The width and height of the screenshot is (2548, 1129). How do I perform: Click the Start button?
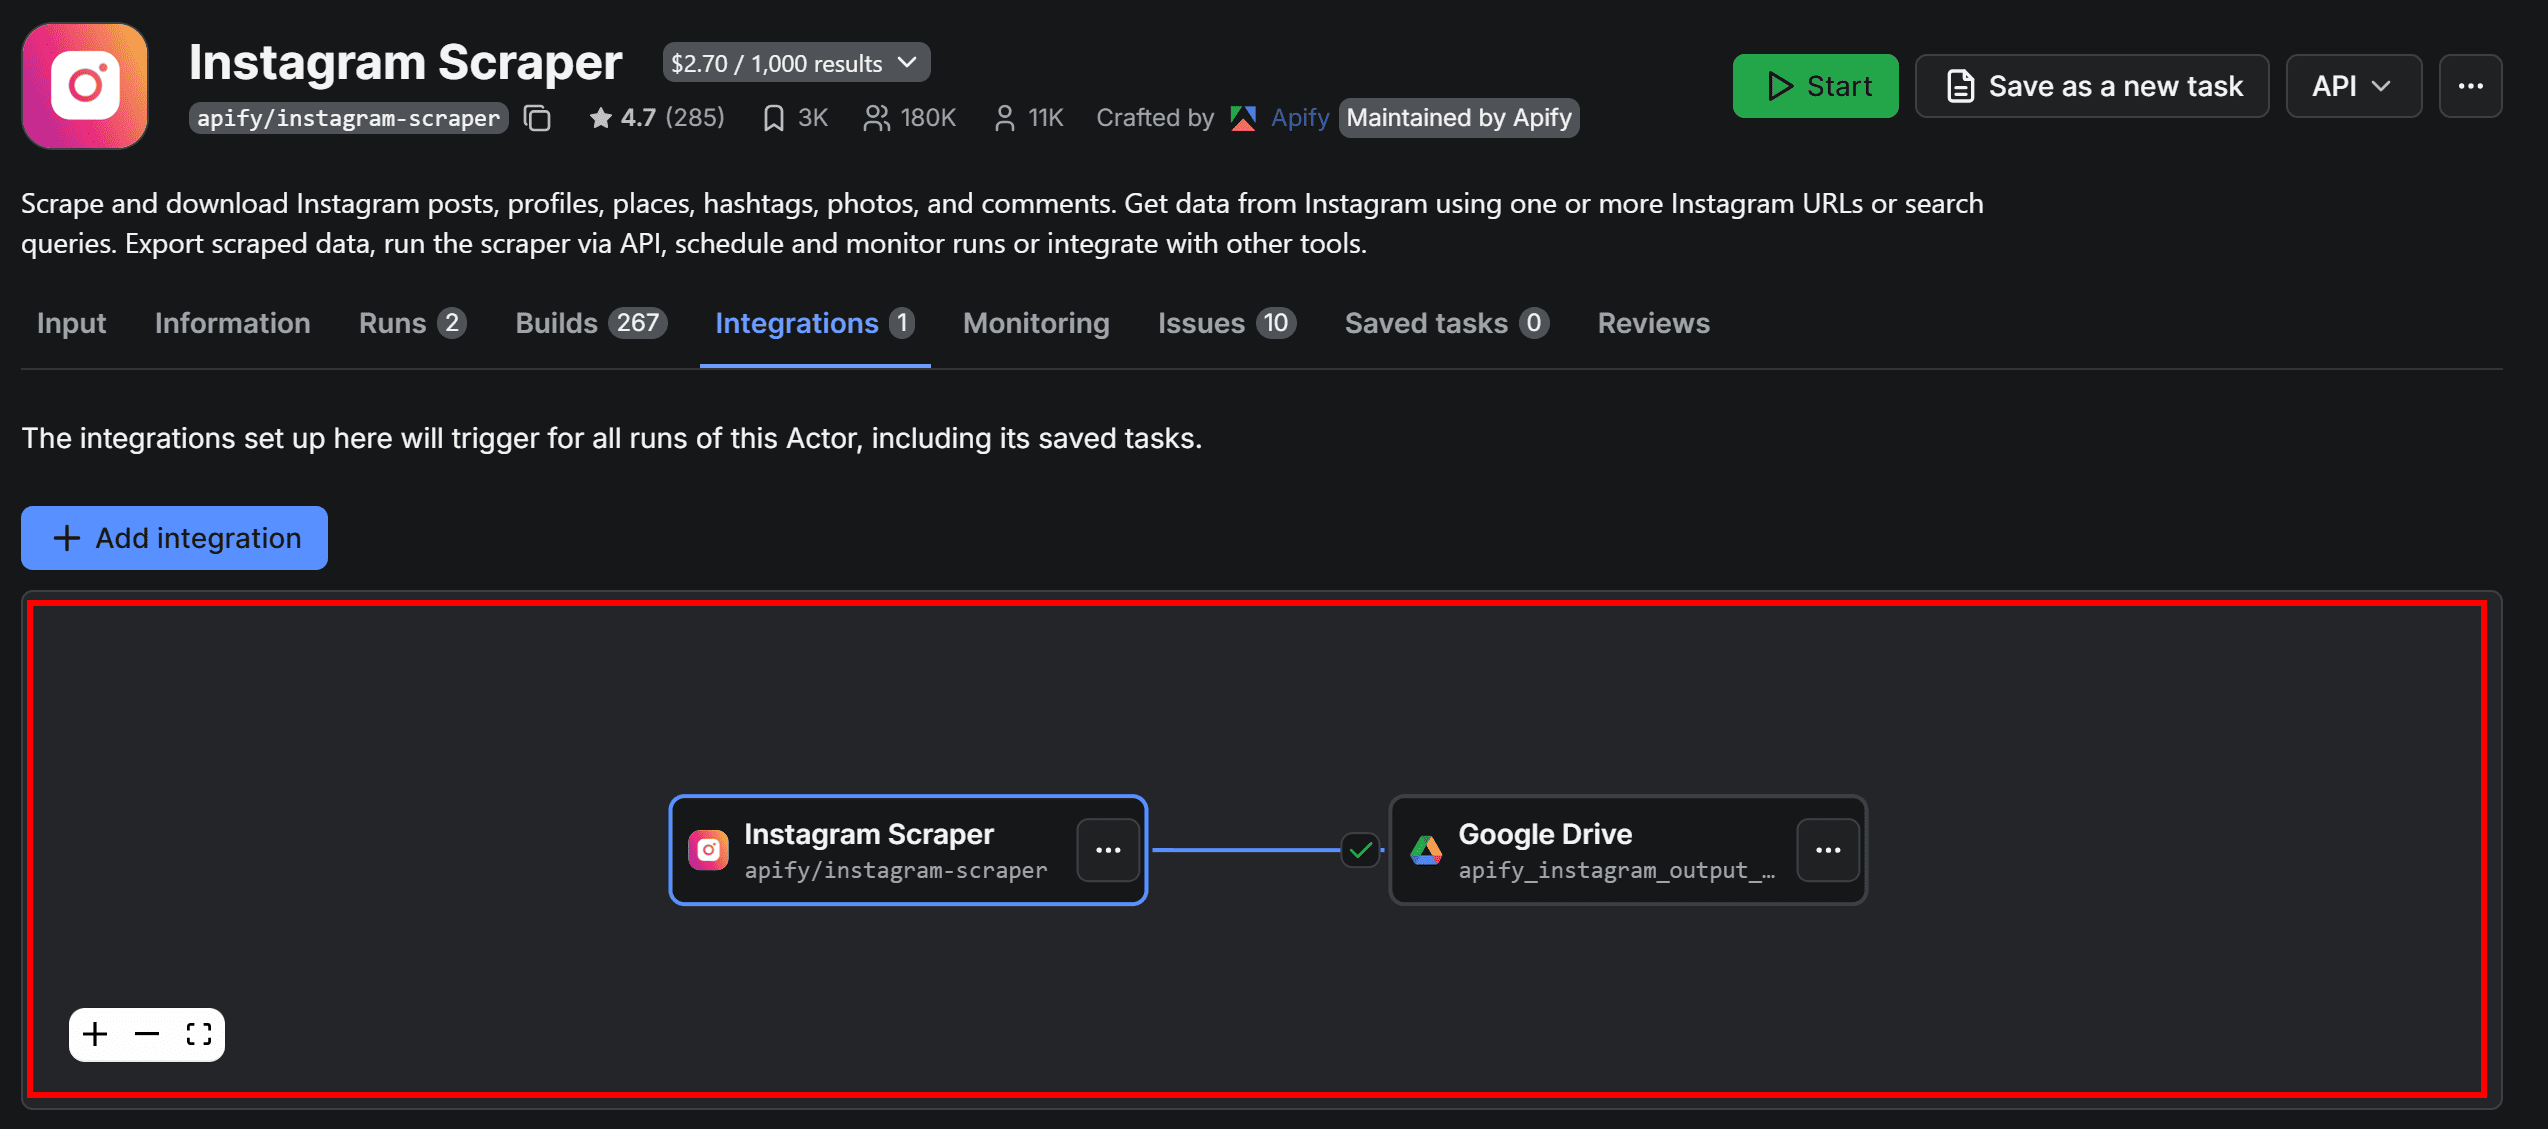pos(1815,85)
